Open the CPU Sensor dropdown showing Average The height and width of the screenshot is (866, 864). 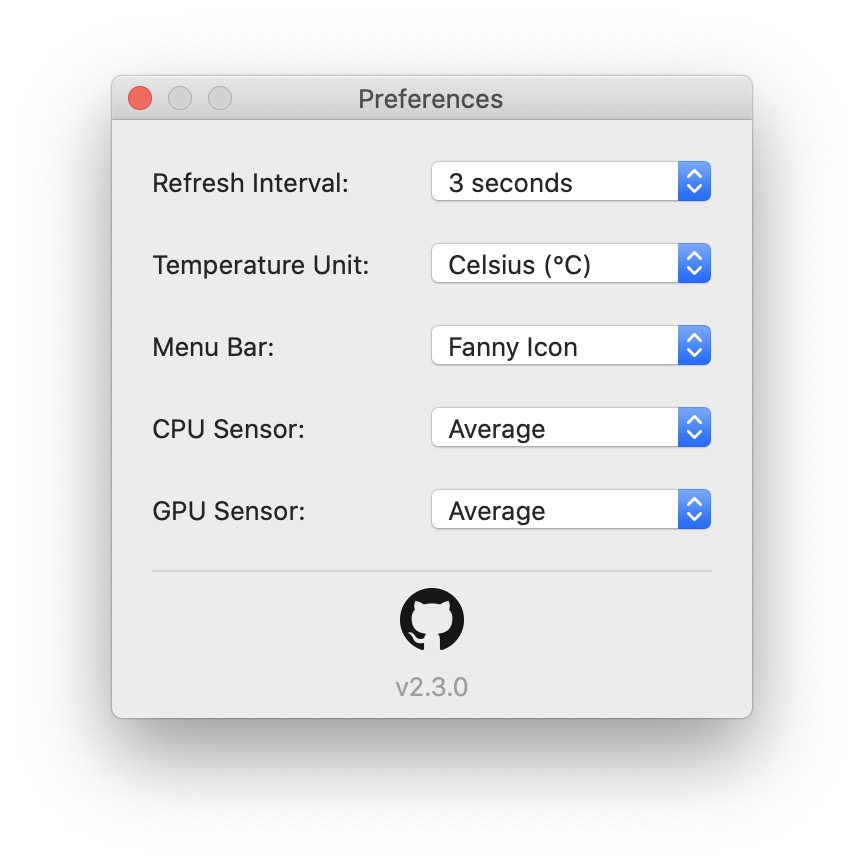coord(555,429)
